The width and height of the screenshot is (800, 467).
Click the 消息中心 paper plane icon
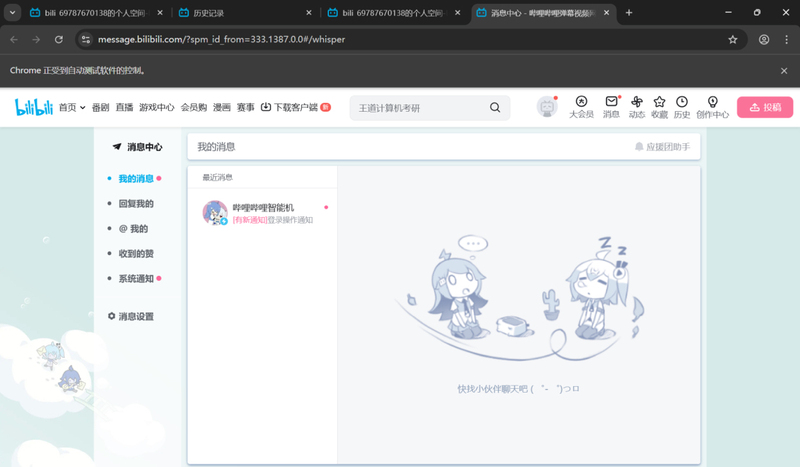117,147
